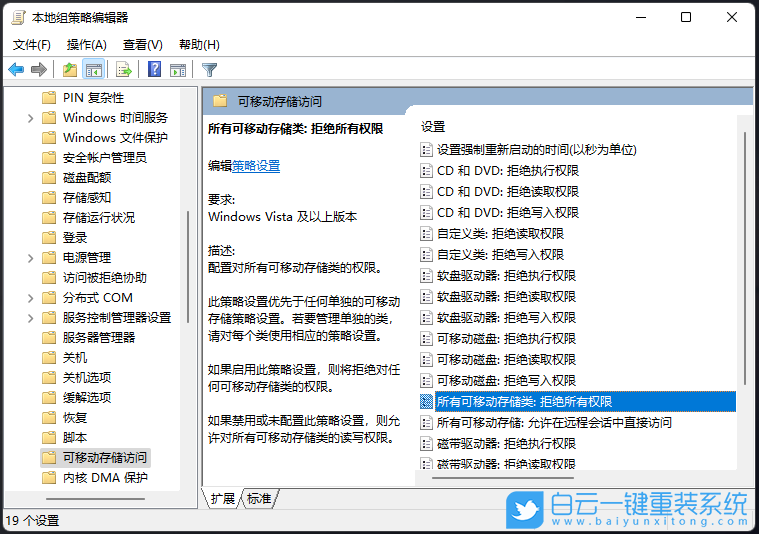Click the 策略设置 edit link
Image resolution: width=759 pixels, height=534 pixels.
click(256, 166)
